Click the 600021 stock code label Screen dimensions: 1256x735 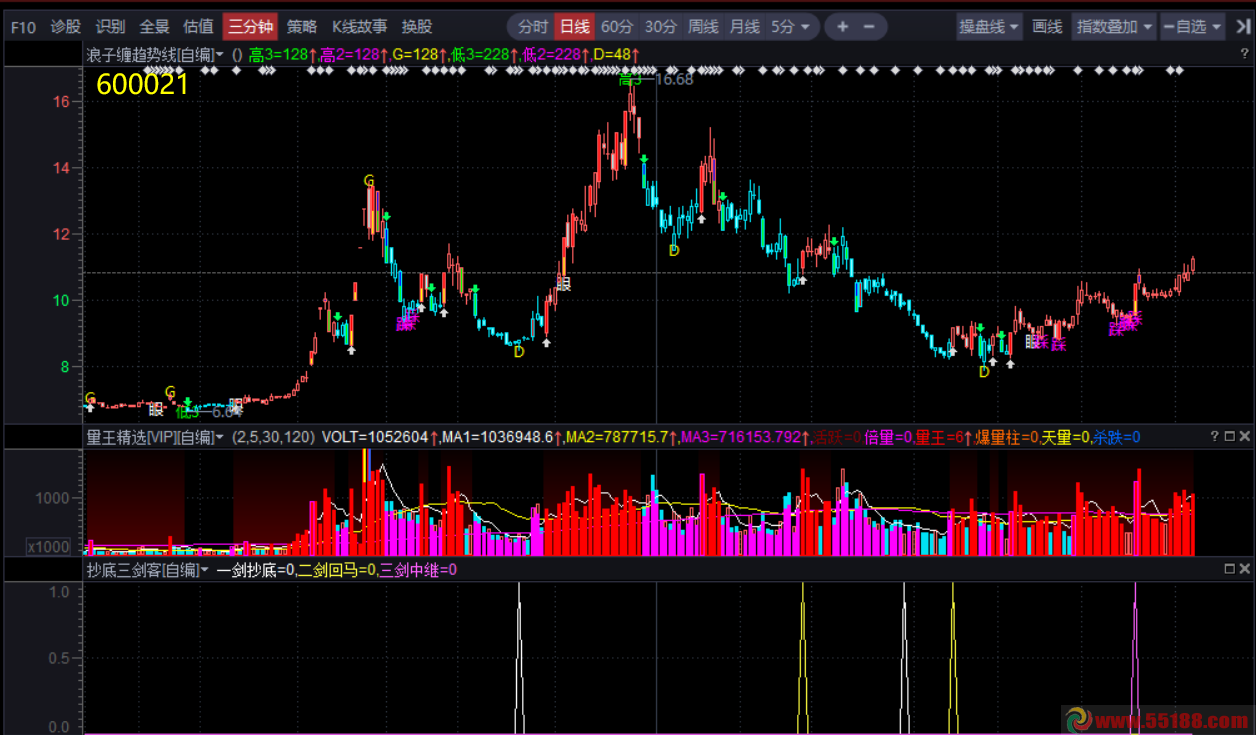click(142, 85)
